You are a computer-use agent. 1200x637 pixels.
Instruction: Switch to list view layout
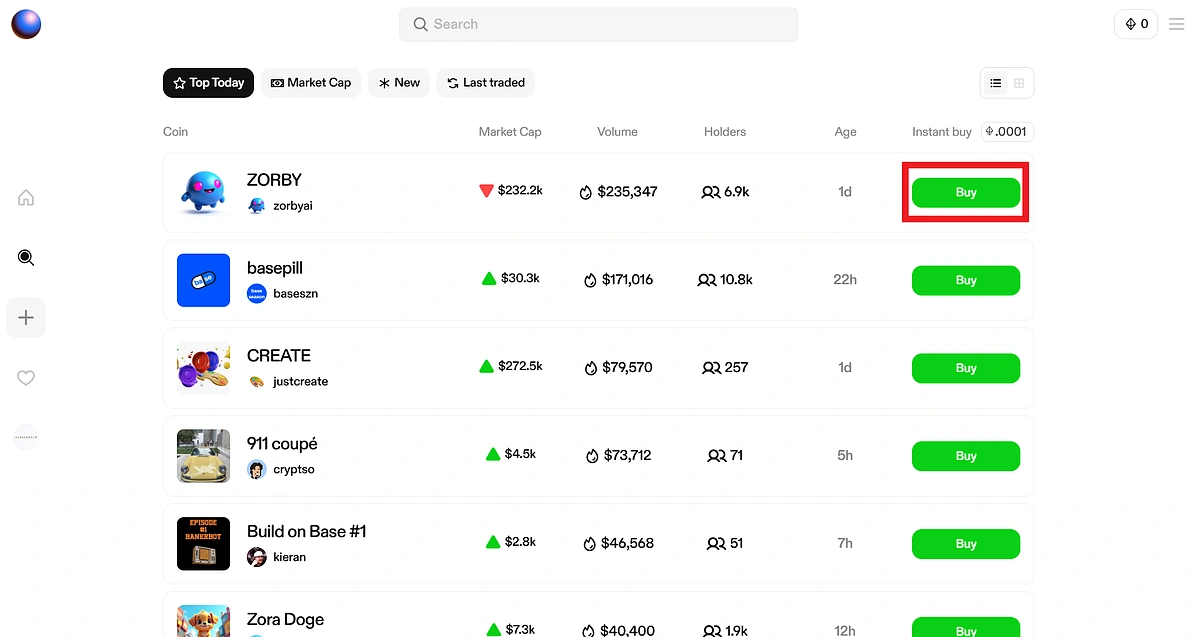(x=996, y=83)
